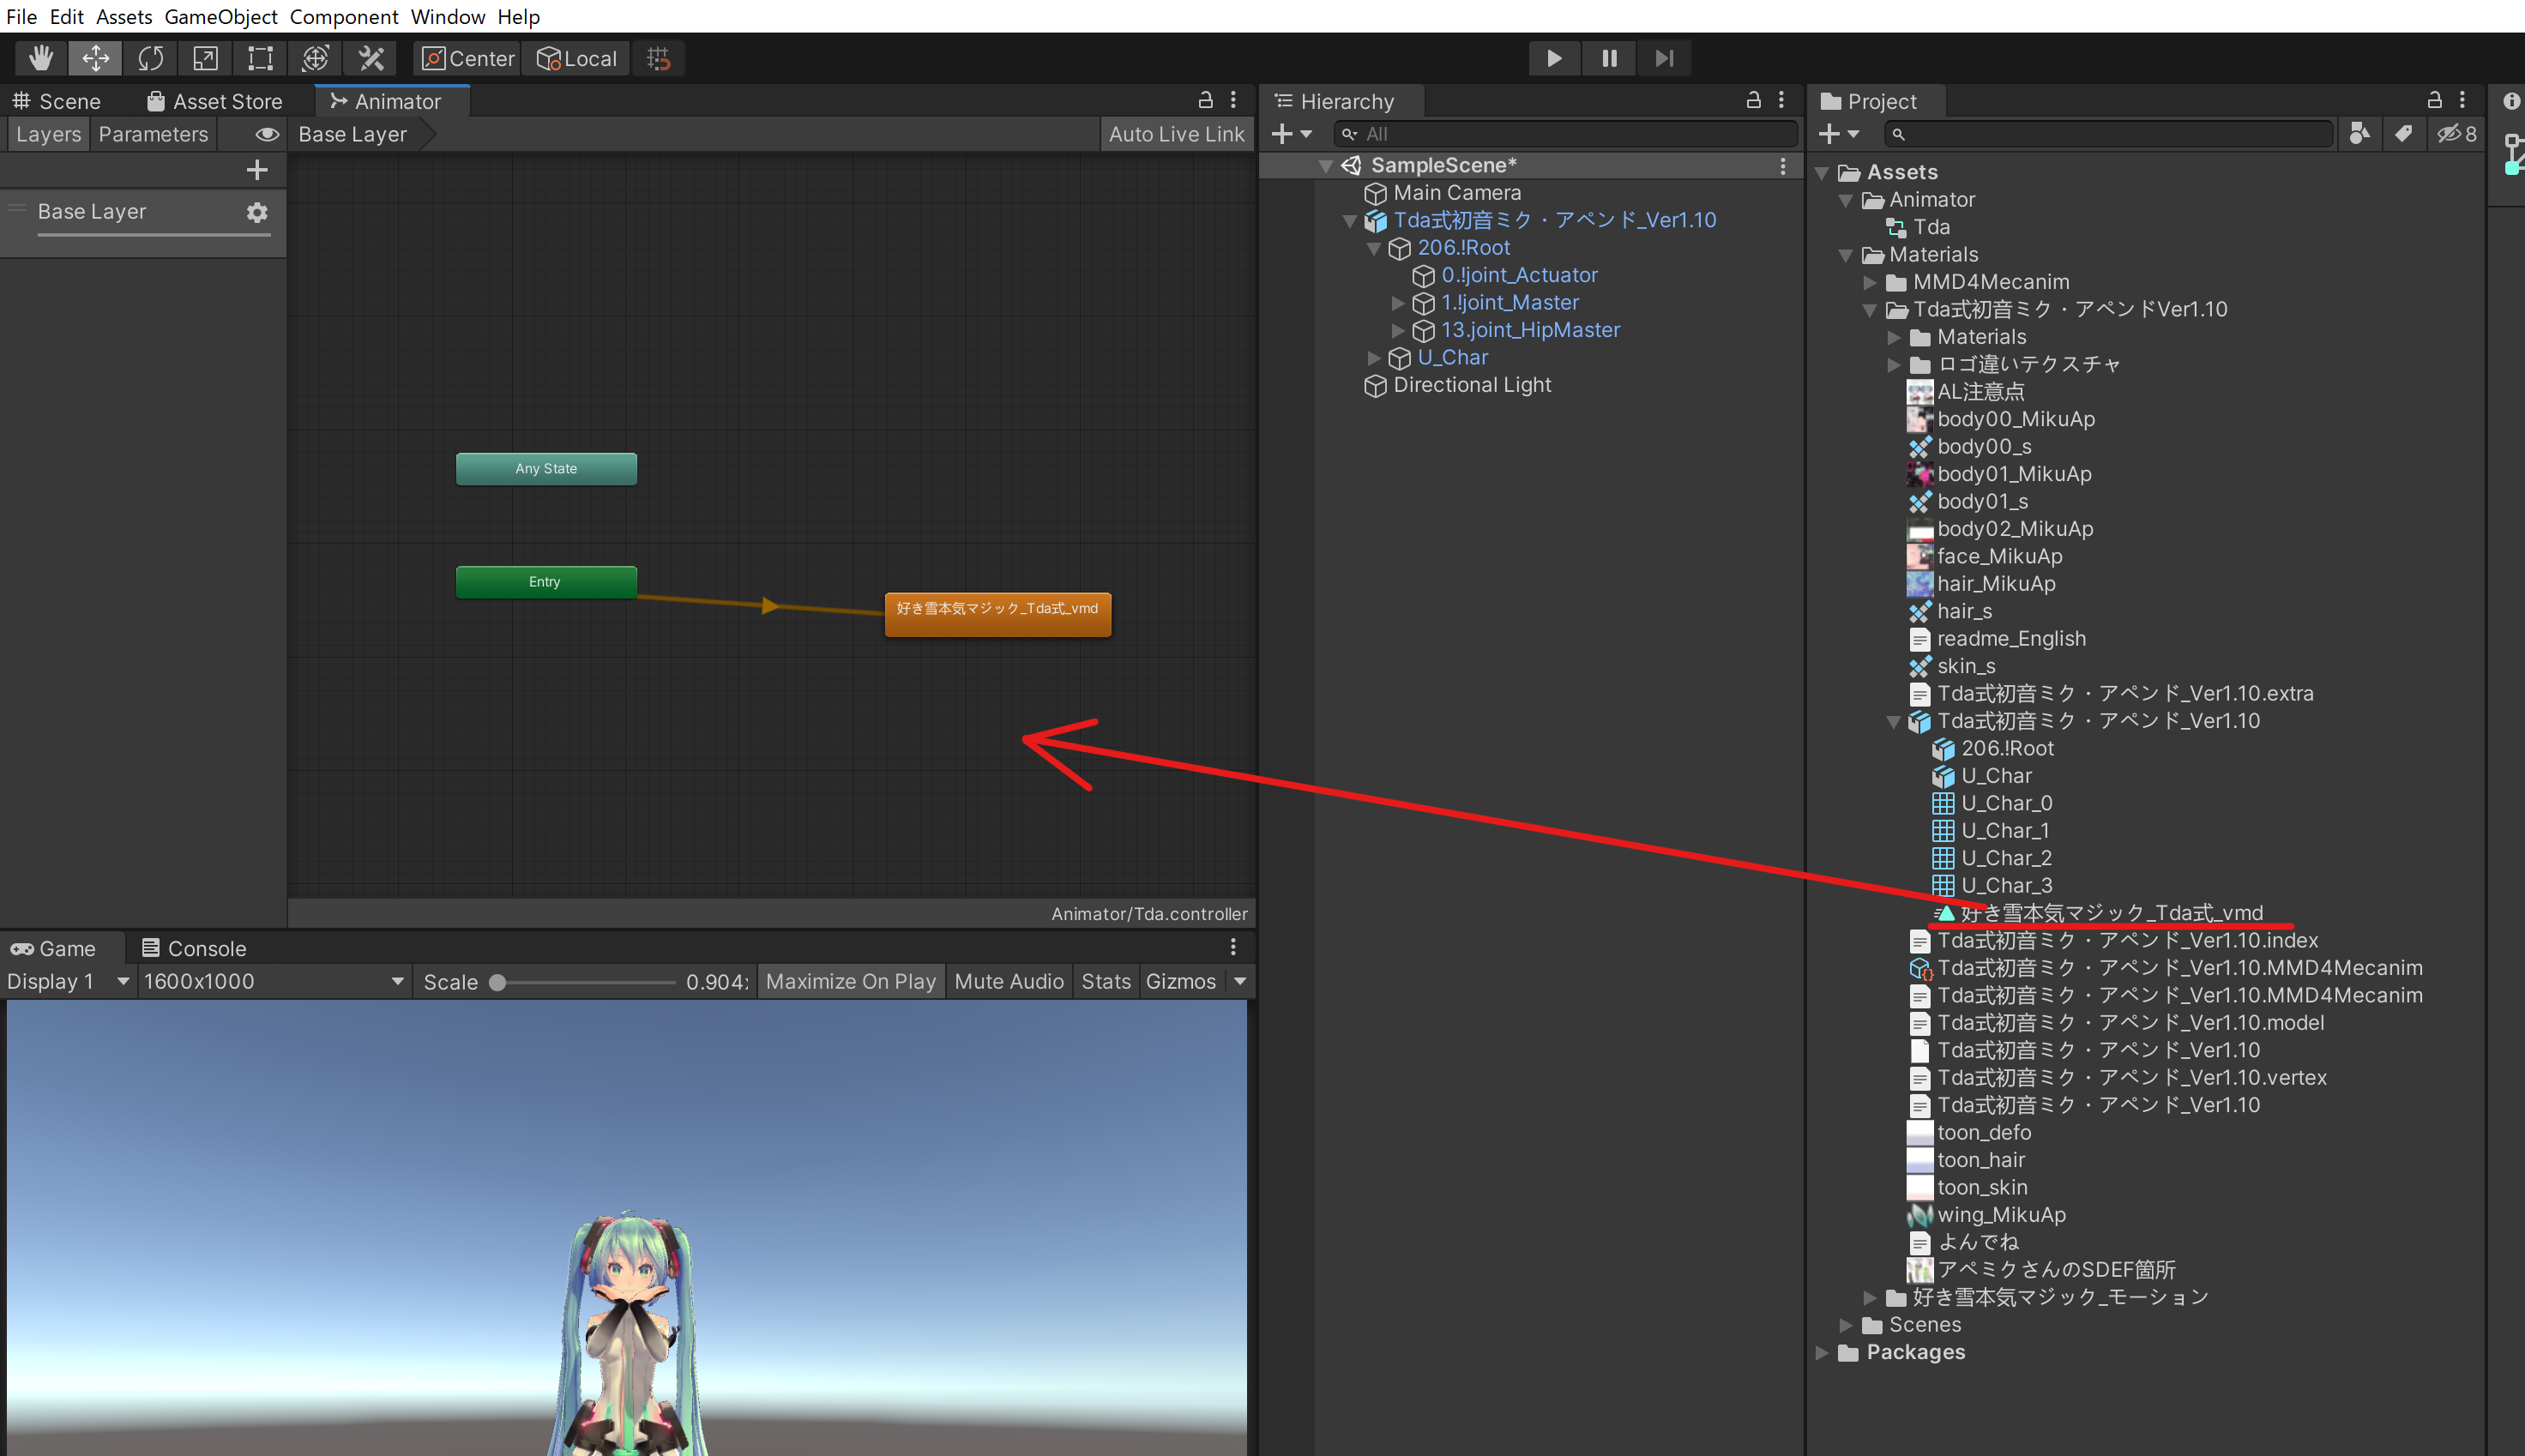Expand U_Char in the Hierarchy
Viewport: 2525px width, 1456px height.
[x=1374, y=358]
